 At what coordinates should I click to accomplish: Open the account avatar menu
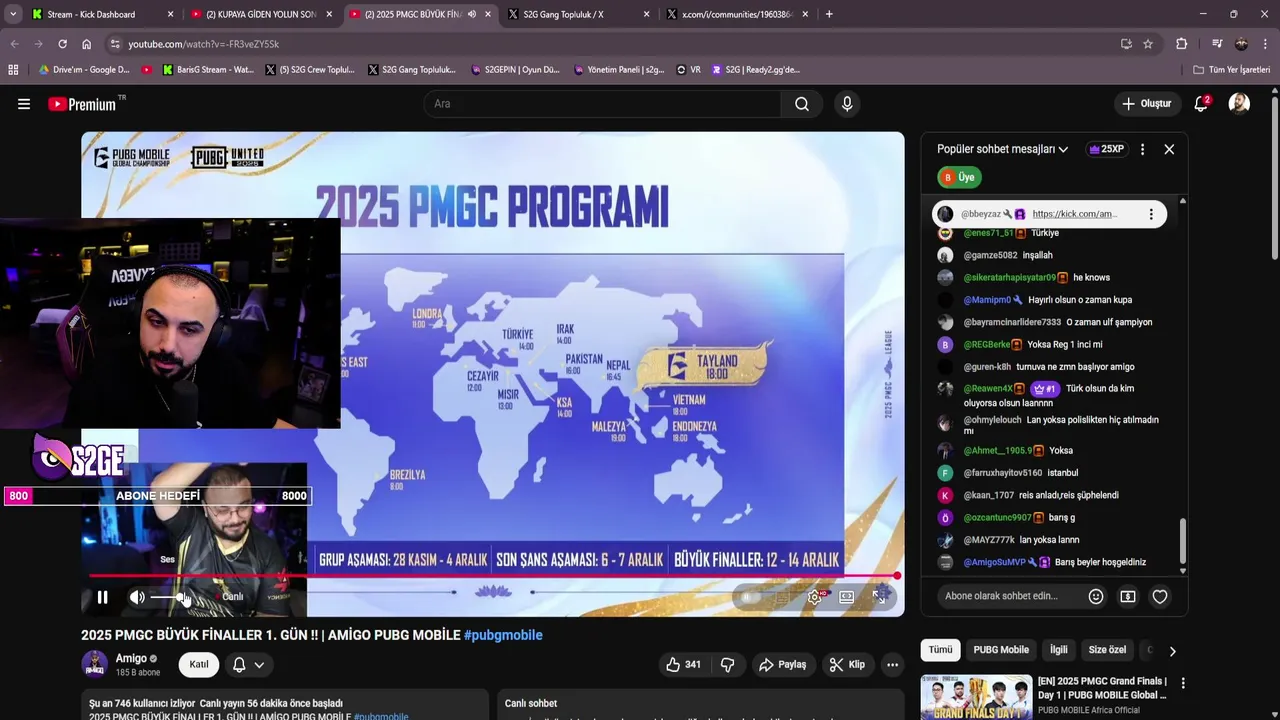coord(1239,104)
